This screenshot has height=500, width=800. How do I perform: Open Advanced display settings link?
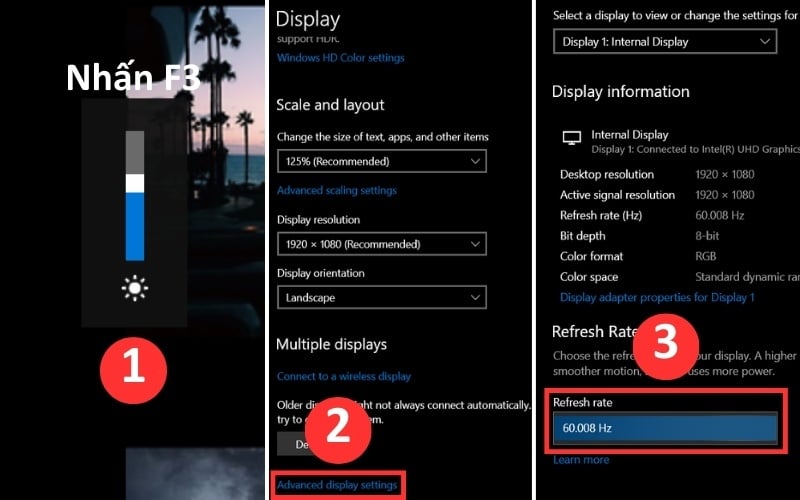(x=337, y=485)
